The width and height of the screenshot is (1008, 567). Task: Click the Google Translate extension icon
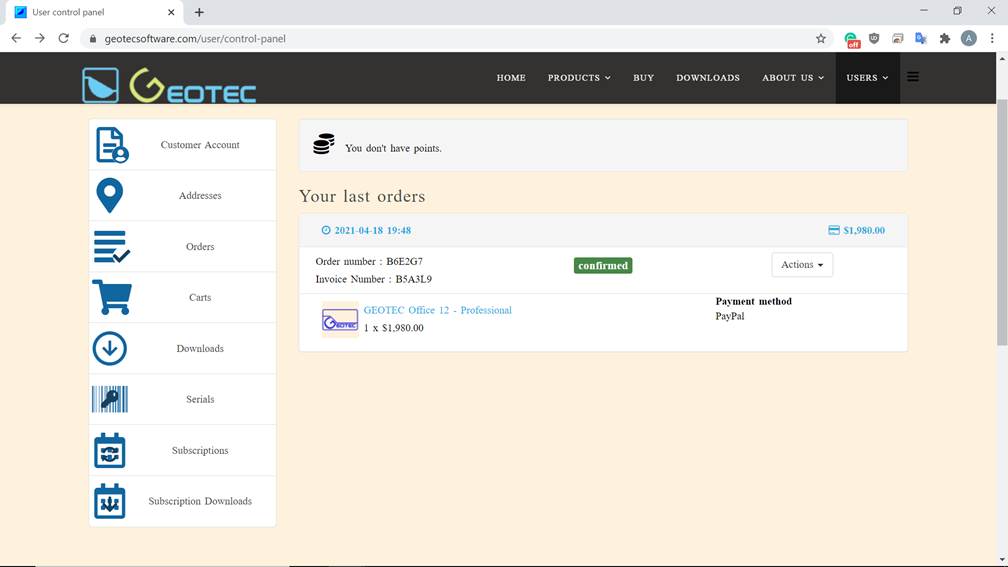coord(921,39)
